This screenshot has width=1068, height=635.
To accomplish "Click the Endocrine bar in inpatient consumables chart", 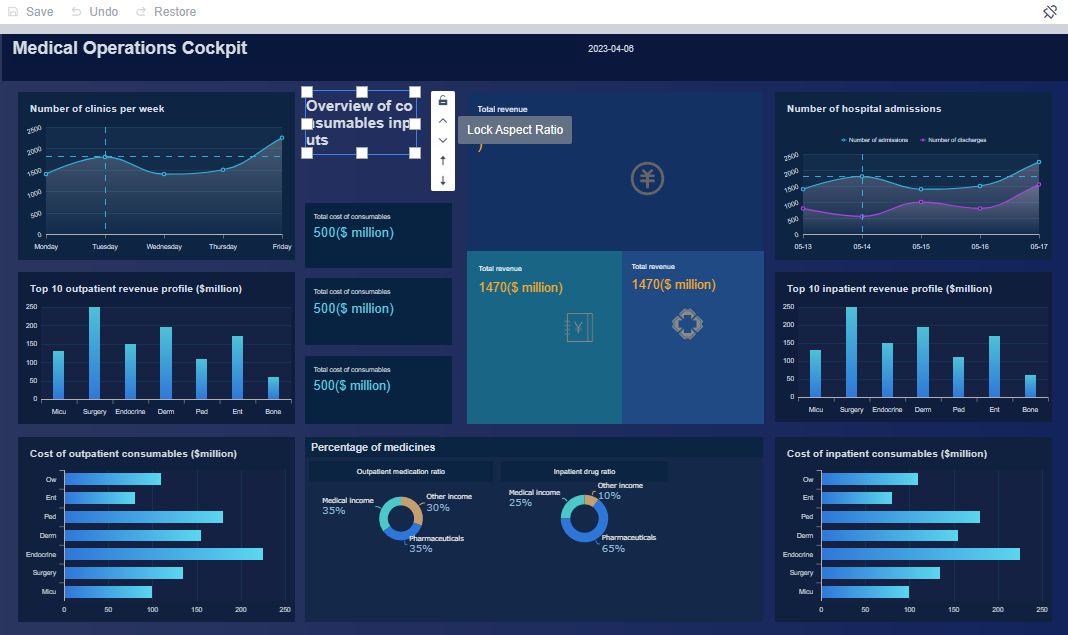I will [x=920, y=554].
